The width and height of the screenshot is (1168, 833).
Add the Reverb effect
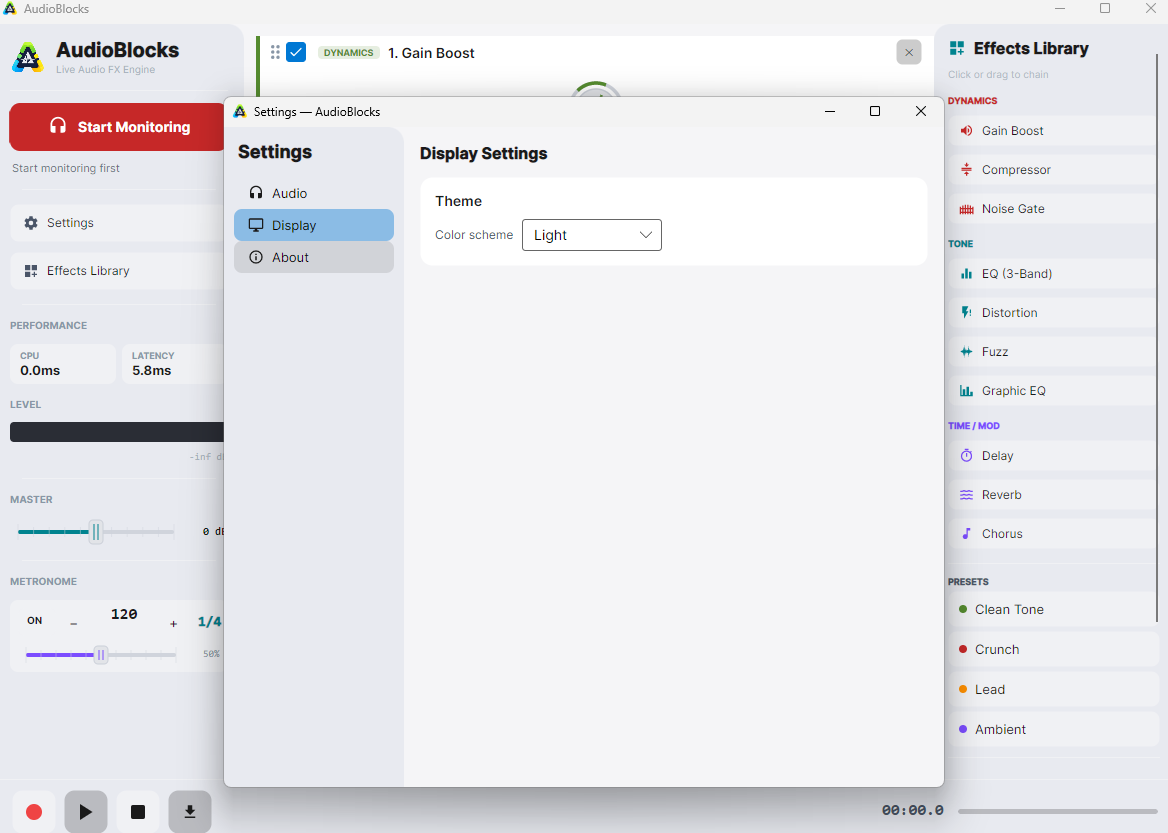click(1053, 495)
